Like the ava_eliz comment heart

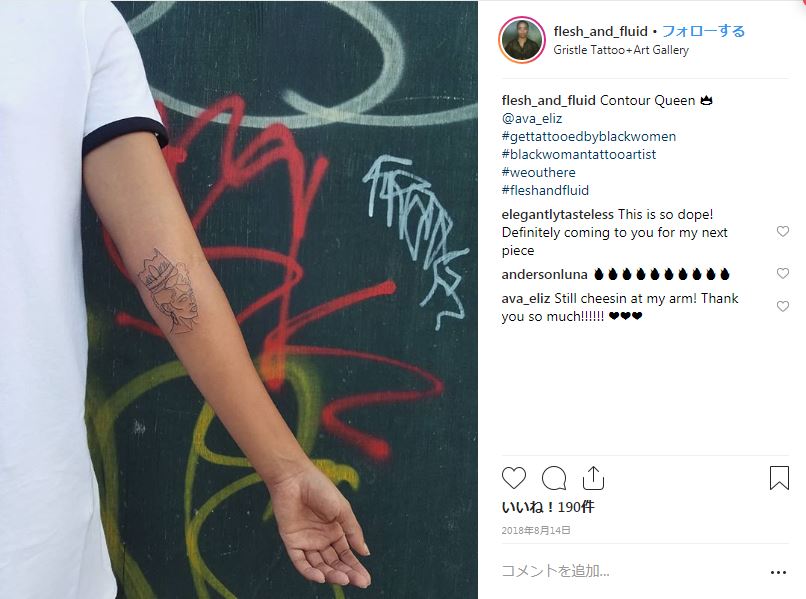(x=782, y=306)
